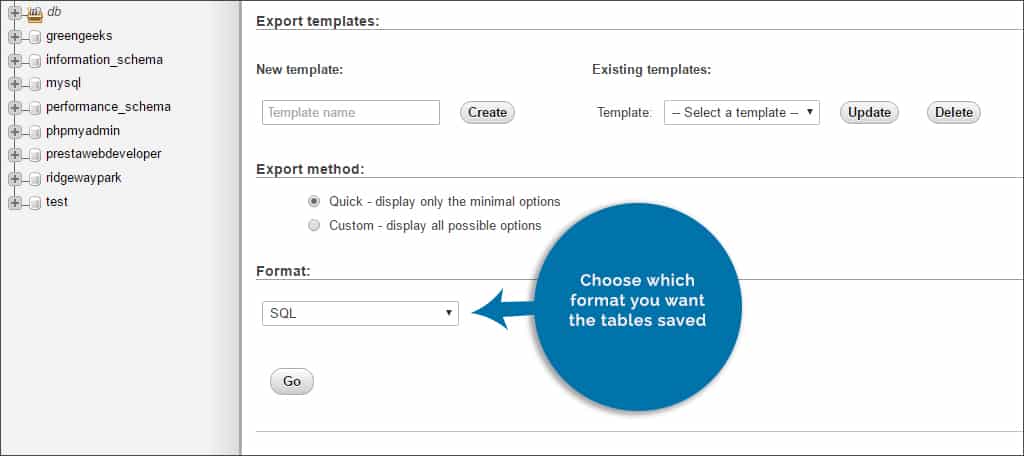This screenshot has height=456, width=1024.
Task: Focus the Template name input field
Action: click(351, 112)
